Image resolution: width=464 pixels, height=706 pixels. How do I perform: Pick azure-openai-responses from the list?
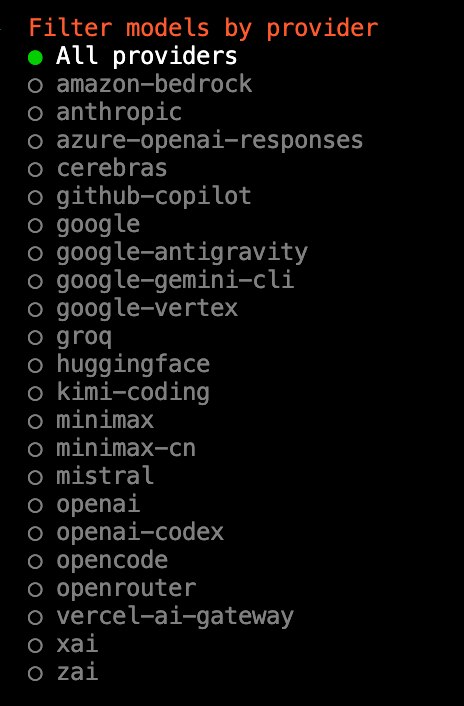coord(195,140)
